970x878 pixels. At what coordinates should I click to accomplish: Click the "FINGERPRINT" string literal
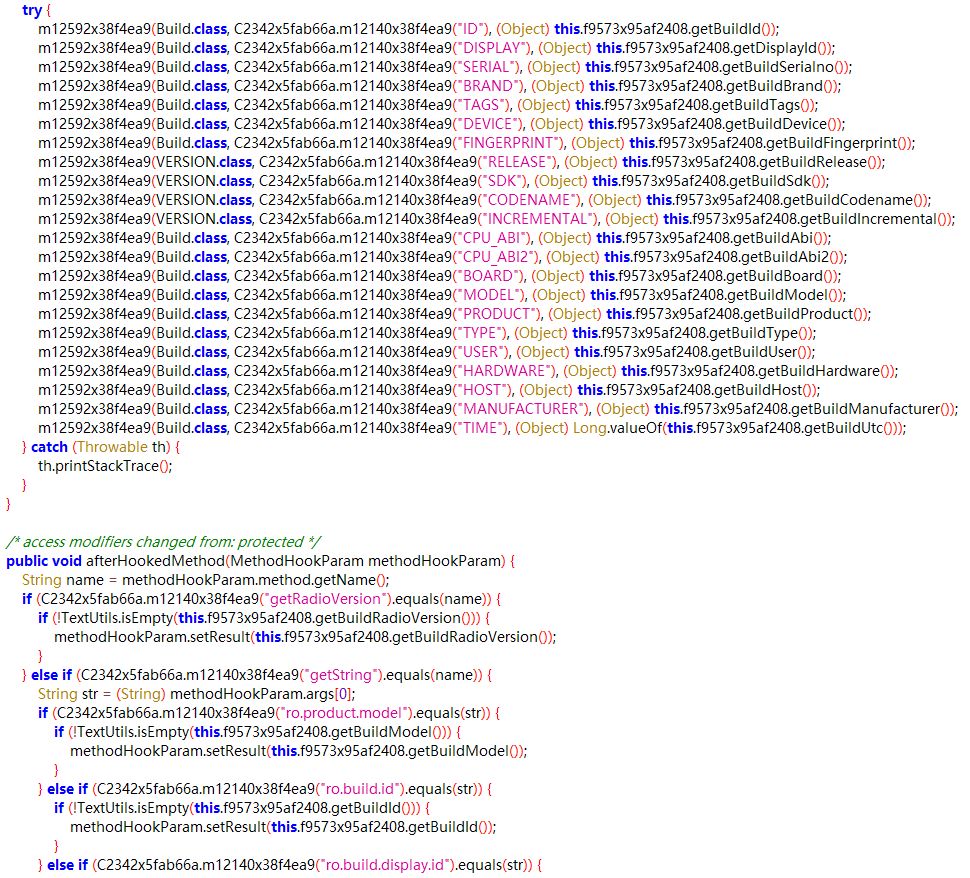tap(509, 143)
